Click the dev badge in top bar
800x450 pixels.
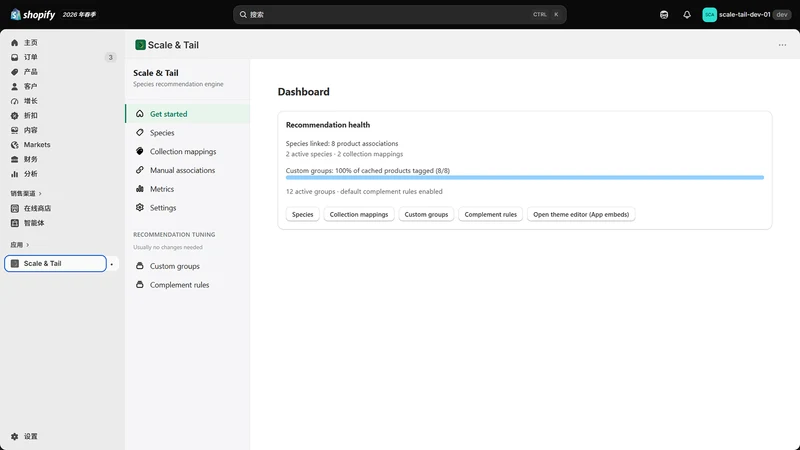point(782,15)
